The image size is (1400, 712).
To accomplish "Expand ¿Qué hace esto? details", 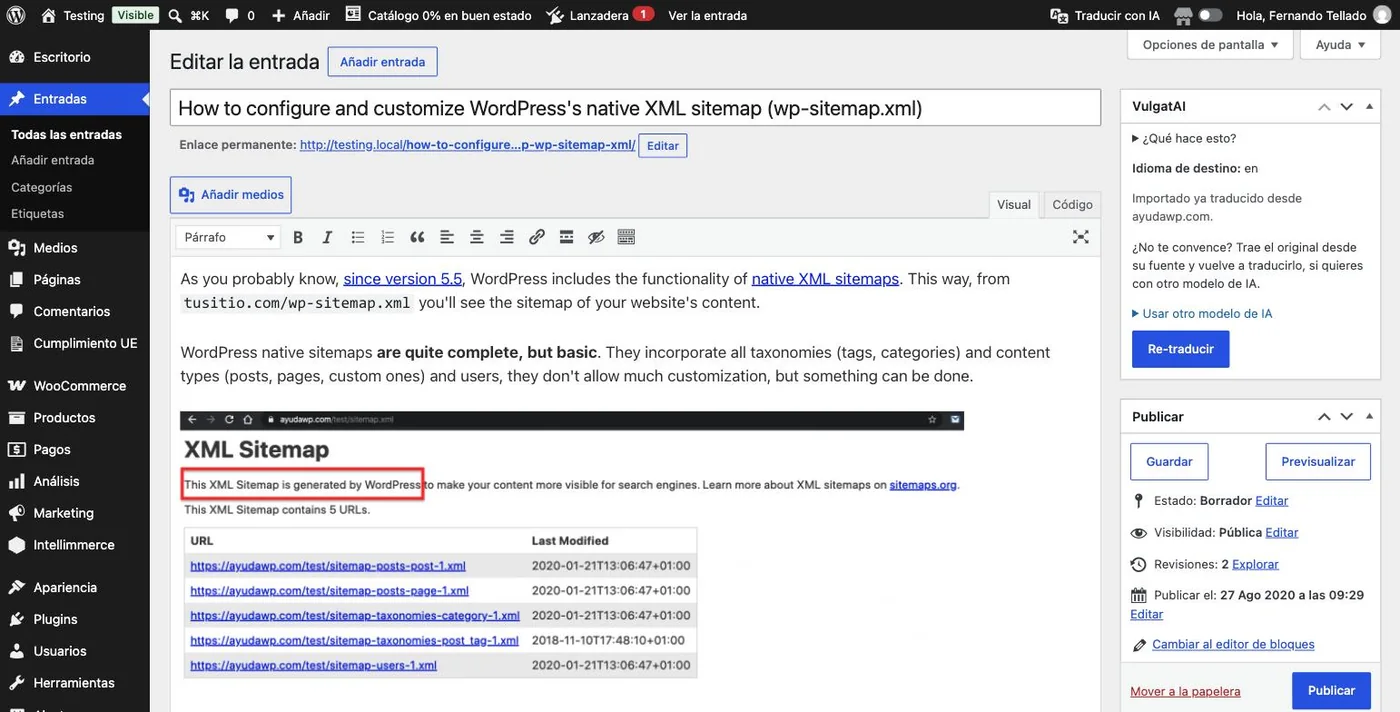I will tap(1184, 138).
